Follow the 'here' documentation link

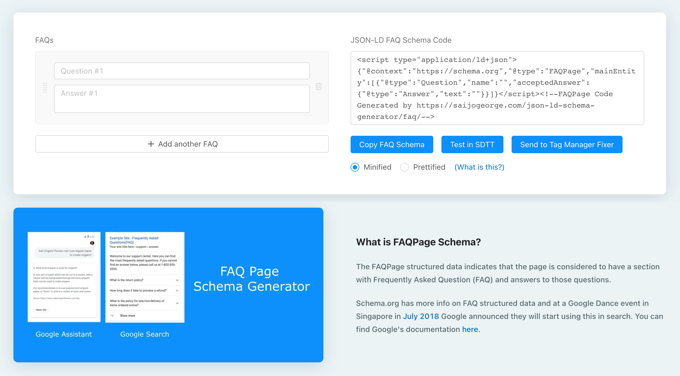470,329
